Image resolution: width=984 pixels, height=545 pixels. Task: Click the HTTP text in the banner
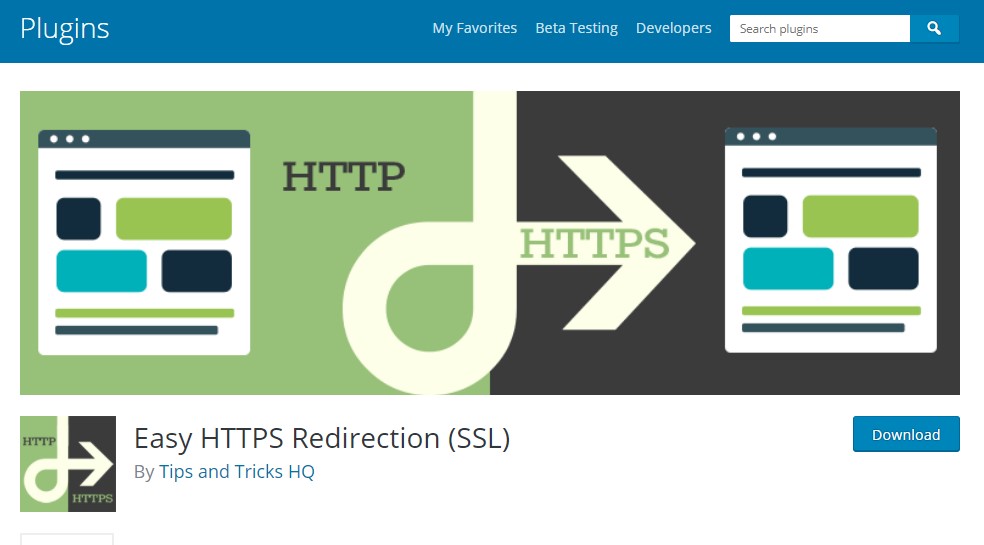[343, 176]
